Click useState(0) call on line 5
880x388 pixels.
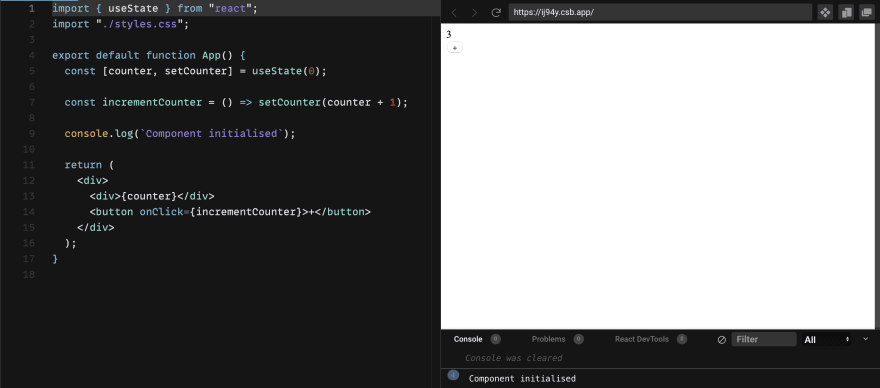tap(286, 71)
